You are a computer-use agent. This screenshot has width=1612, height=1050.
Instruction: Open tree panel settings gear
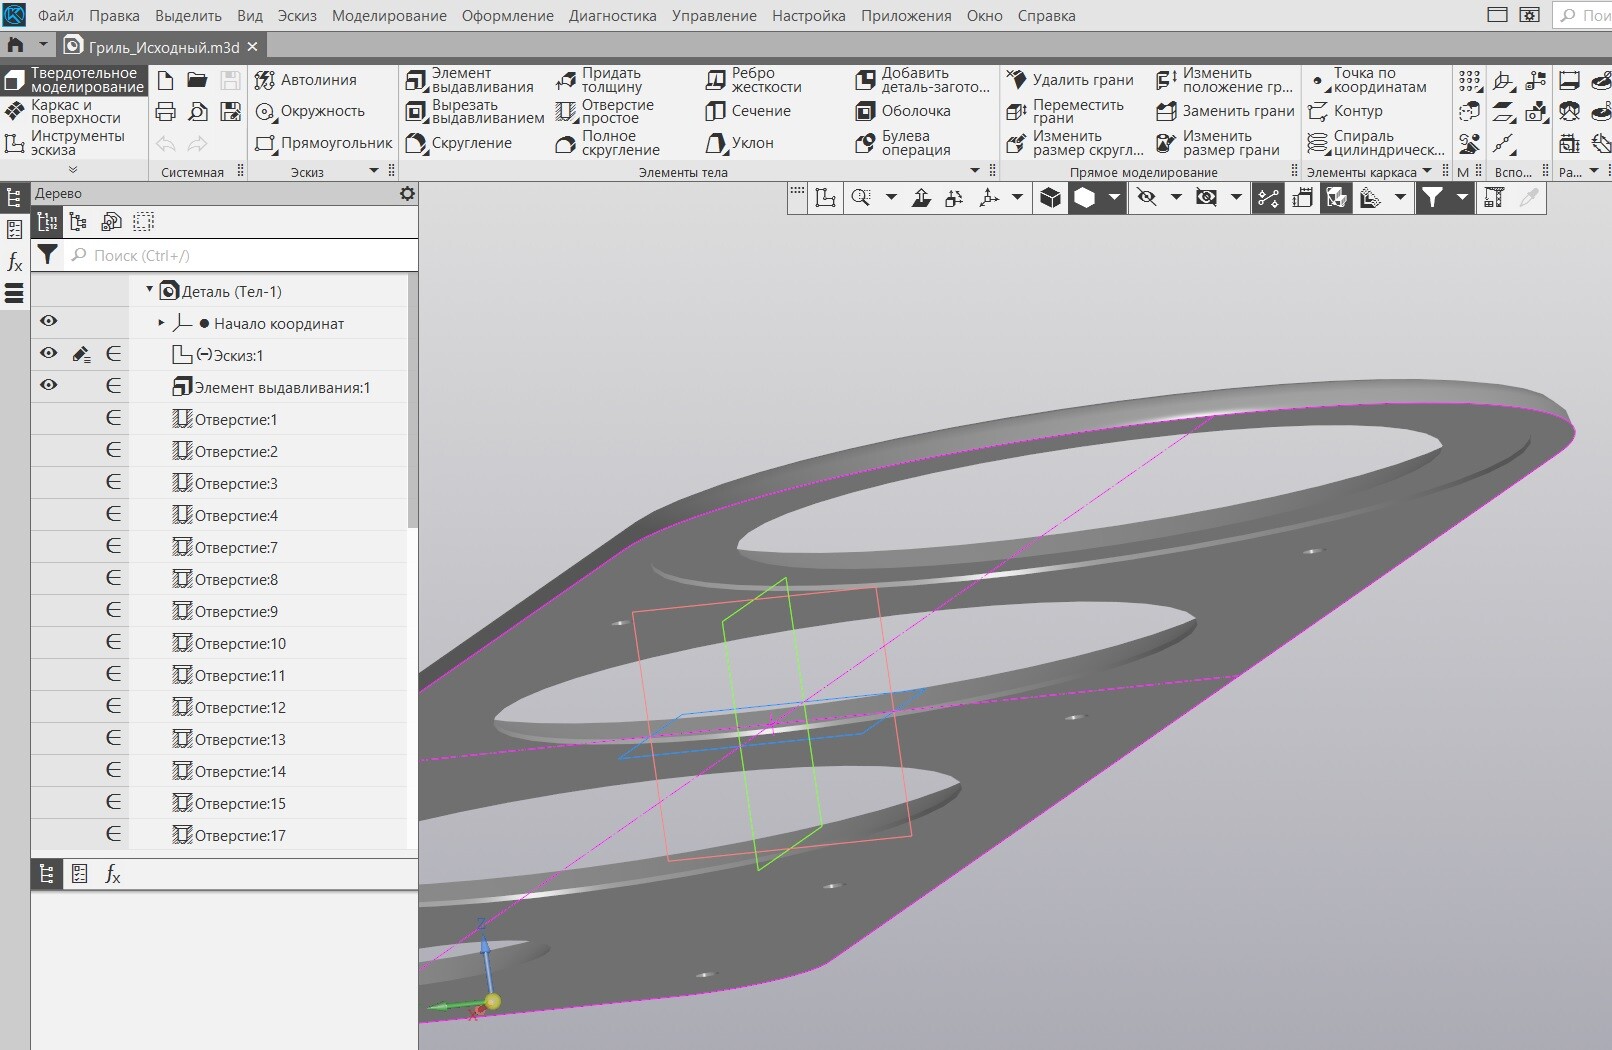407,193
